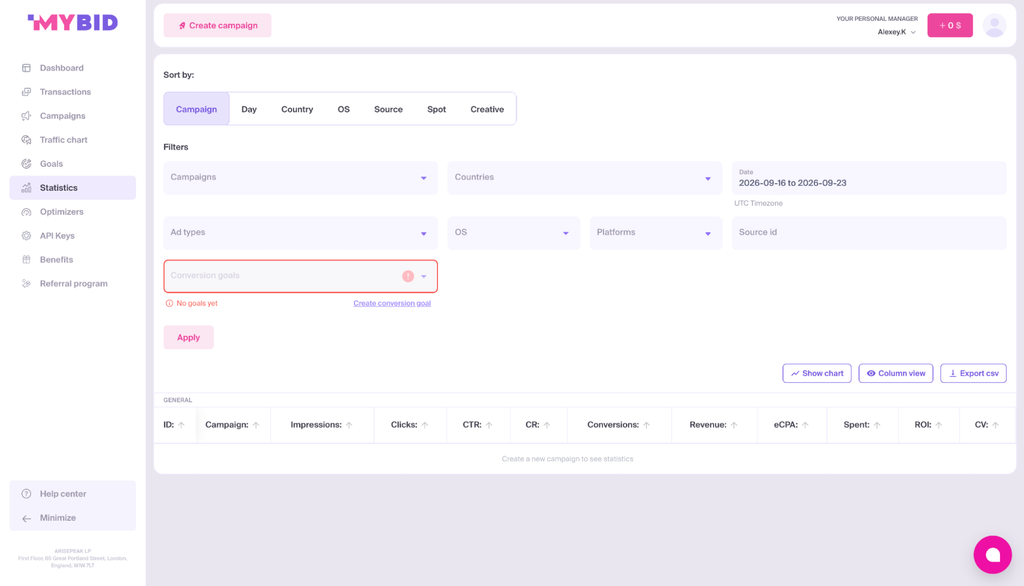Viewport: 1024px width, 586px height.
Task: Click the API Keys gear icon
Action: click(x=26, y=236)
